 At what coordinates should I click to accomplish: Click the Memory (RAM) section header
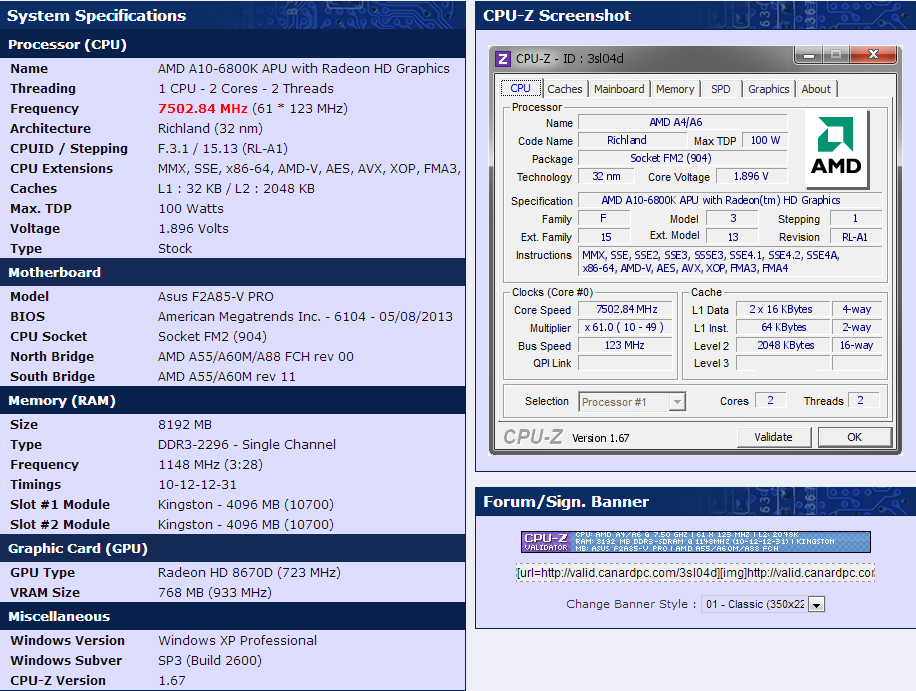(x=233, y=401)
